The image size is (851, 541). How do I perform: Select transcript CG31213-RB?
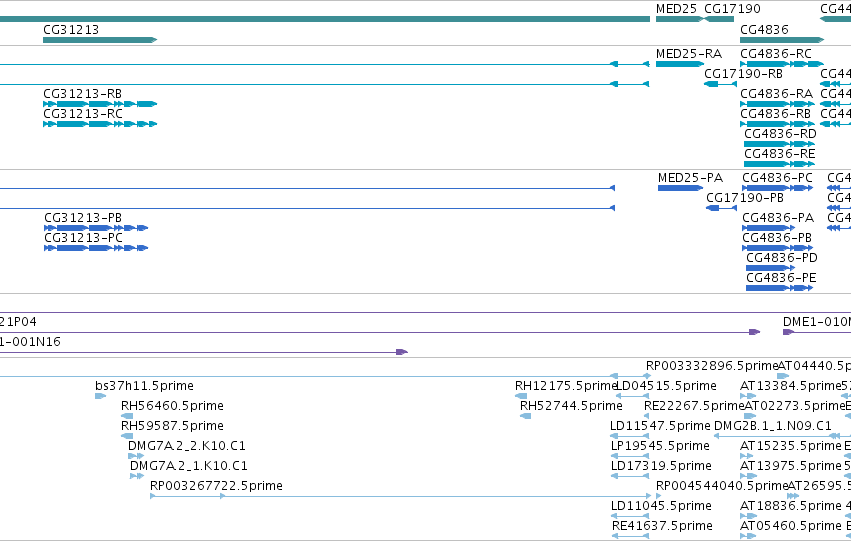[x=100, y=104]
